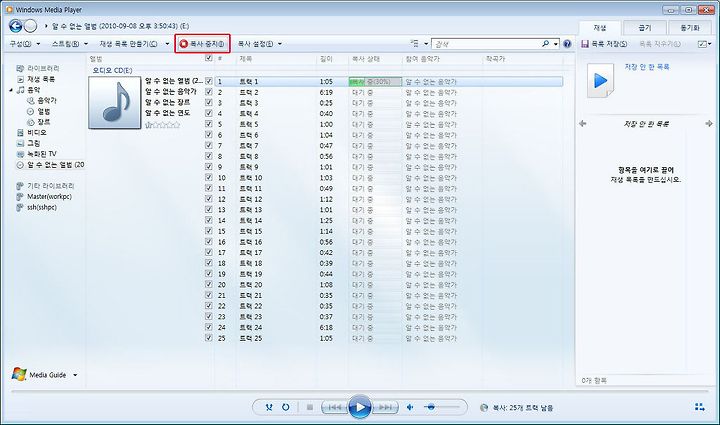Toggle shuffle mode
Image resolution: width=720 pixels, height=425 pixels.
(x=269, y=407)
